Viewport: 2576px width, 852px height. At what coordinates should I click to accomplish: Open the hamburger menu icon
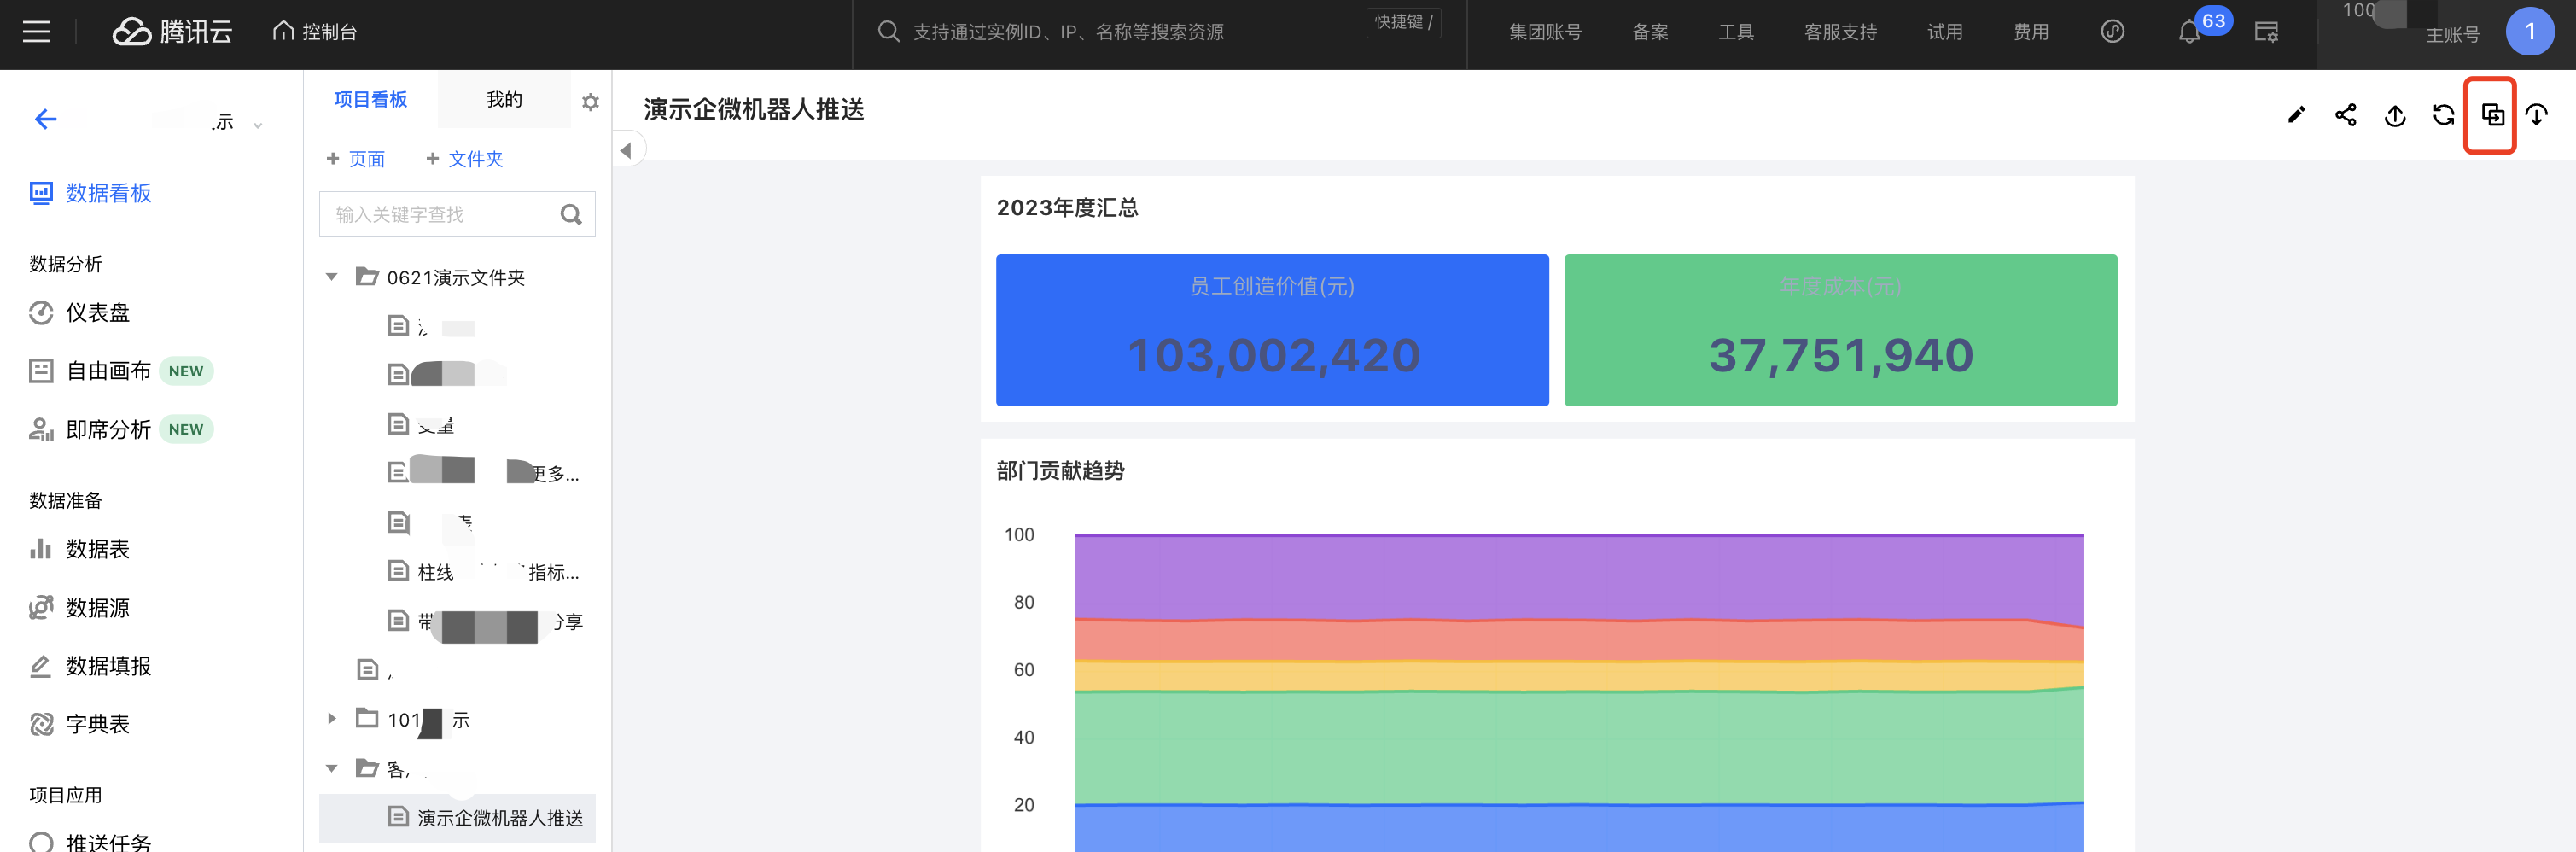pyautogui.click(x=37, y=32)
